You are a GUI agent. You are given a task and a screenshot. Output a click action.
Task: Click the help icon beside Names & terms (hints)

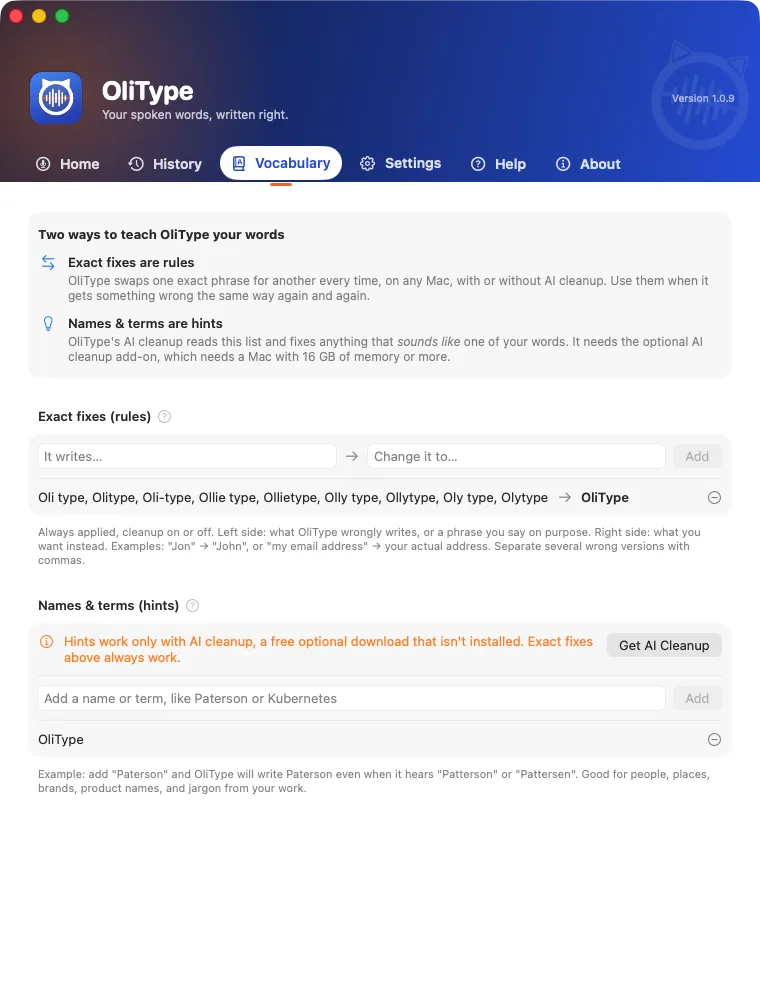[x=193, y=605]
